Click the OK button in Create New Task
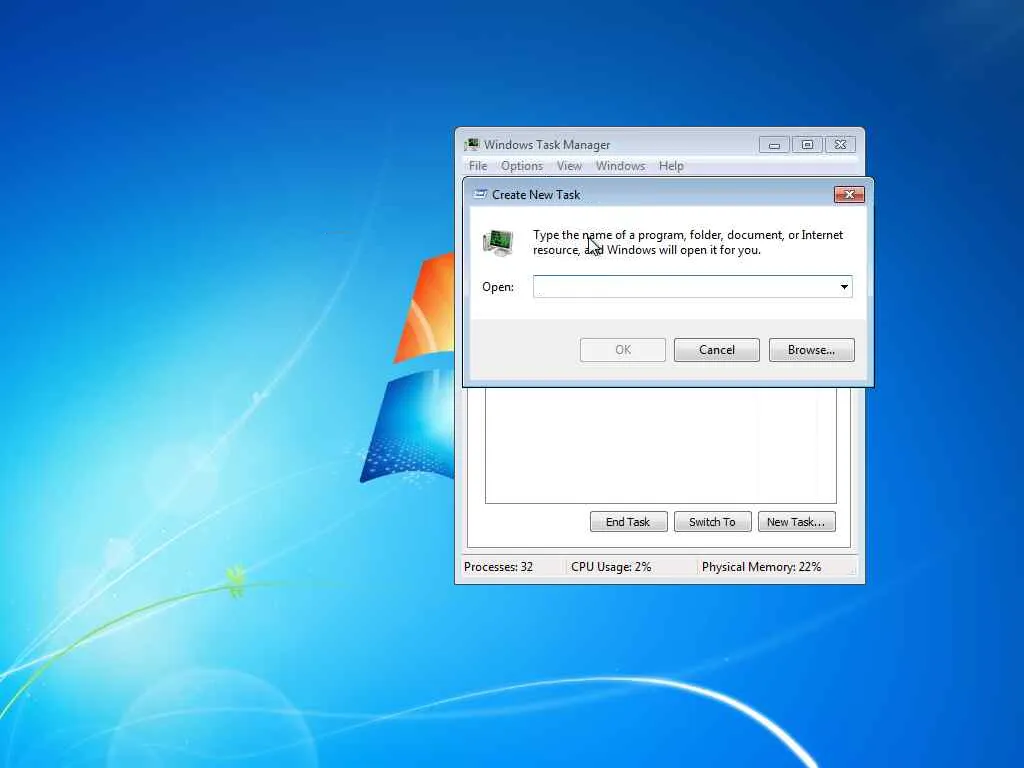Screen dimensions: 1024x768 (x=622, y=350)
